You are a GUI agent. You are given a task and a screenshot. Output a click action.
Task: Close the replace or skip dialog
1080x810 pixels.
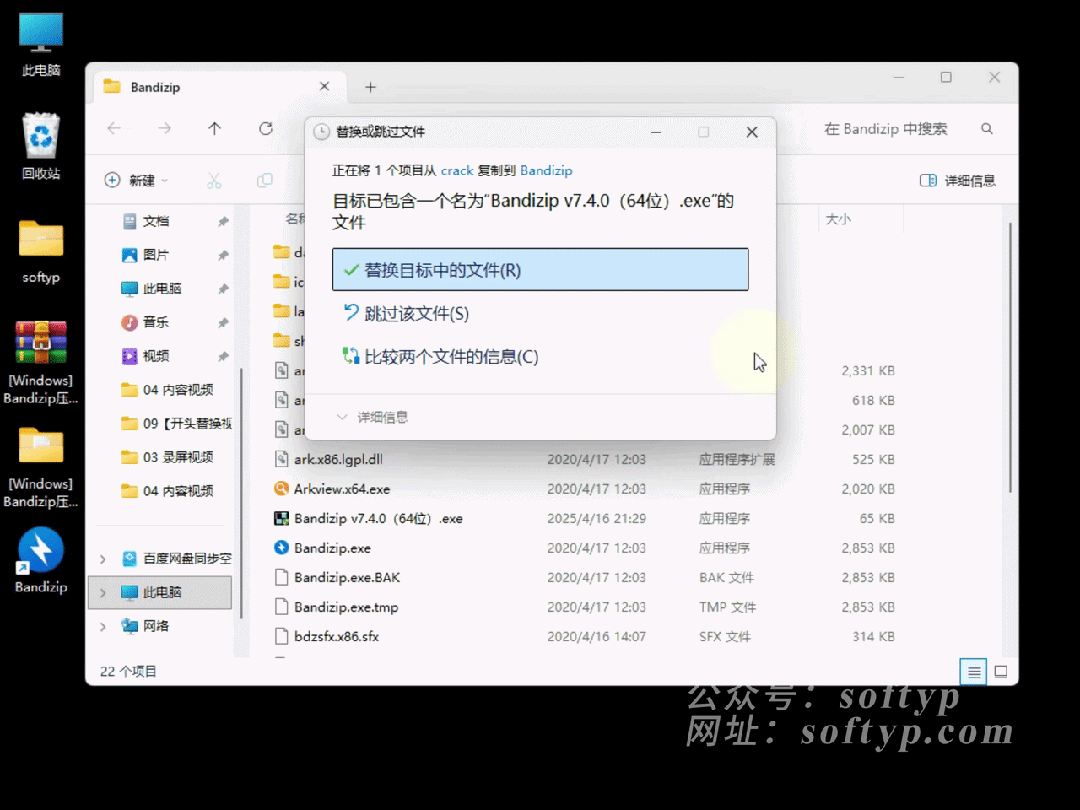pyautogui.click(x=752, y=132)
